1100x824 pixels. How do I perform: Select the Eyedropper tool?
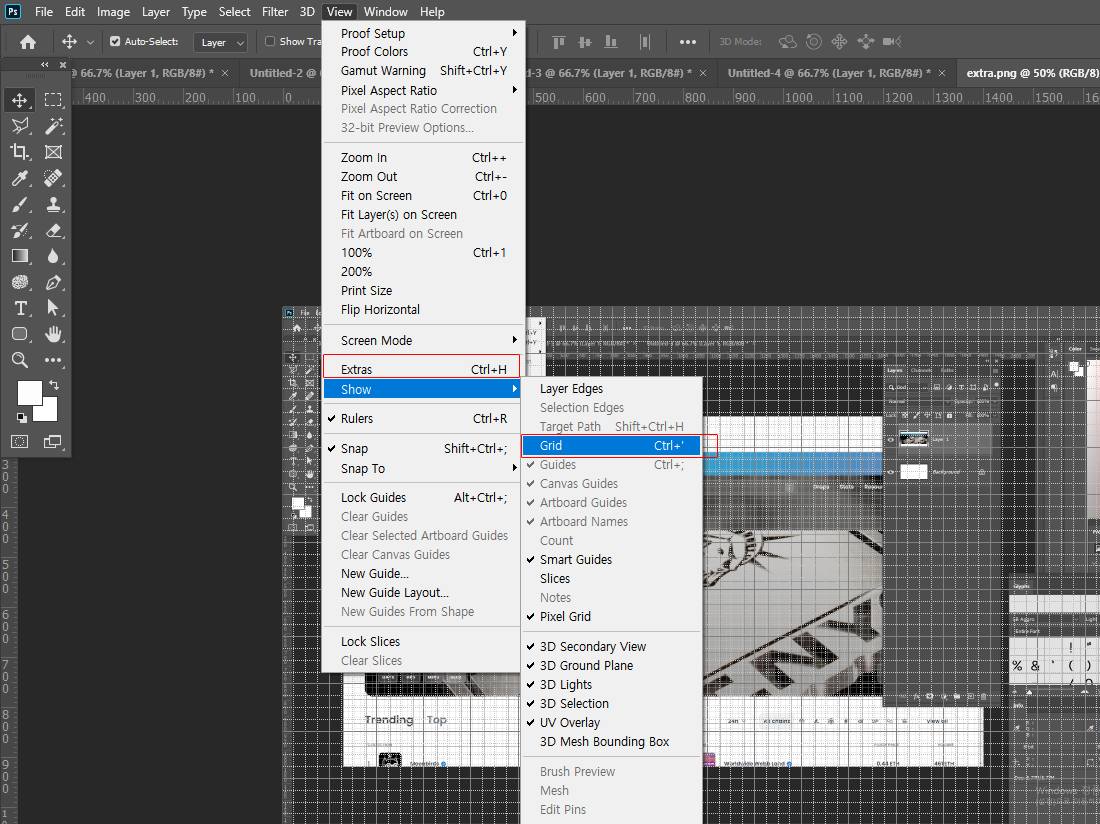pos(20,178)
